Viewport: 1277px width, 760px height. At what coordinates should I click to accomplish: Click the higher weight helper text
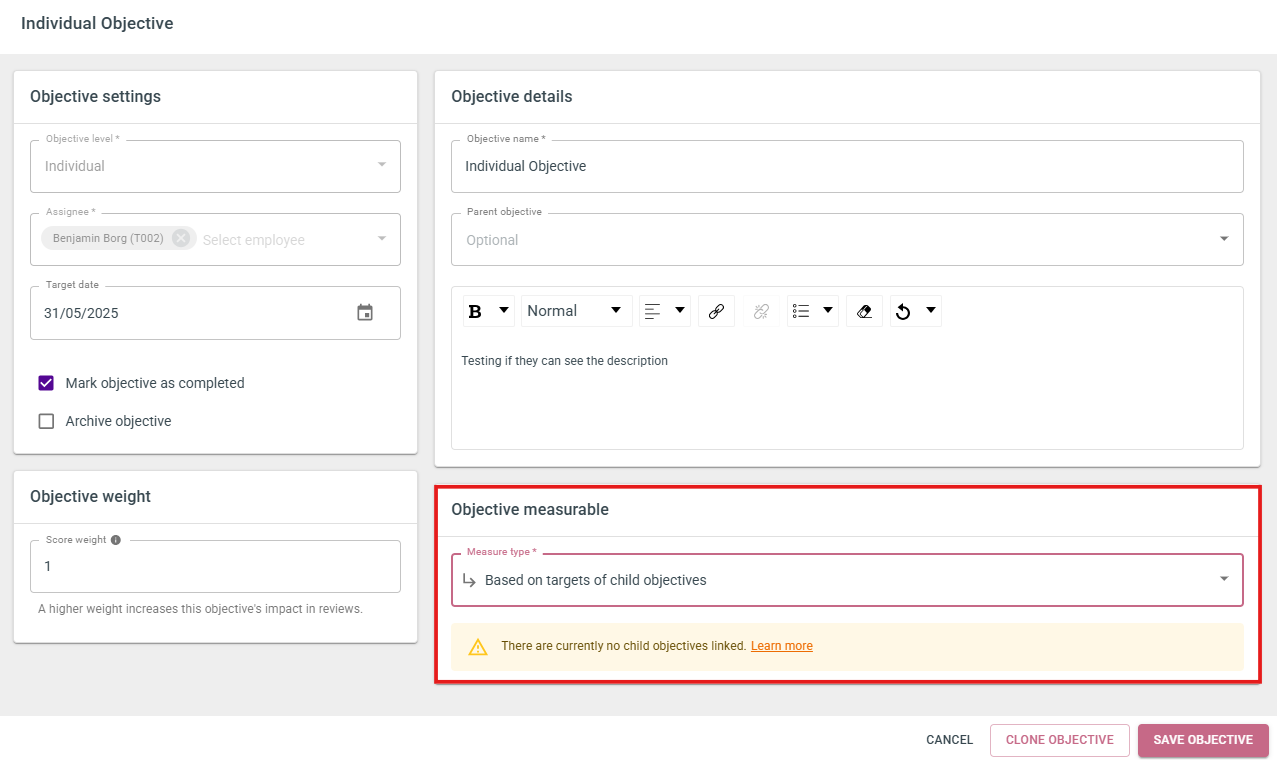[200, 609]
